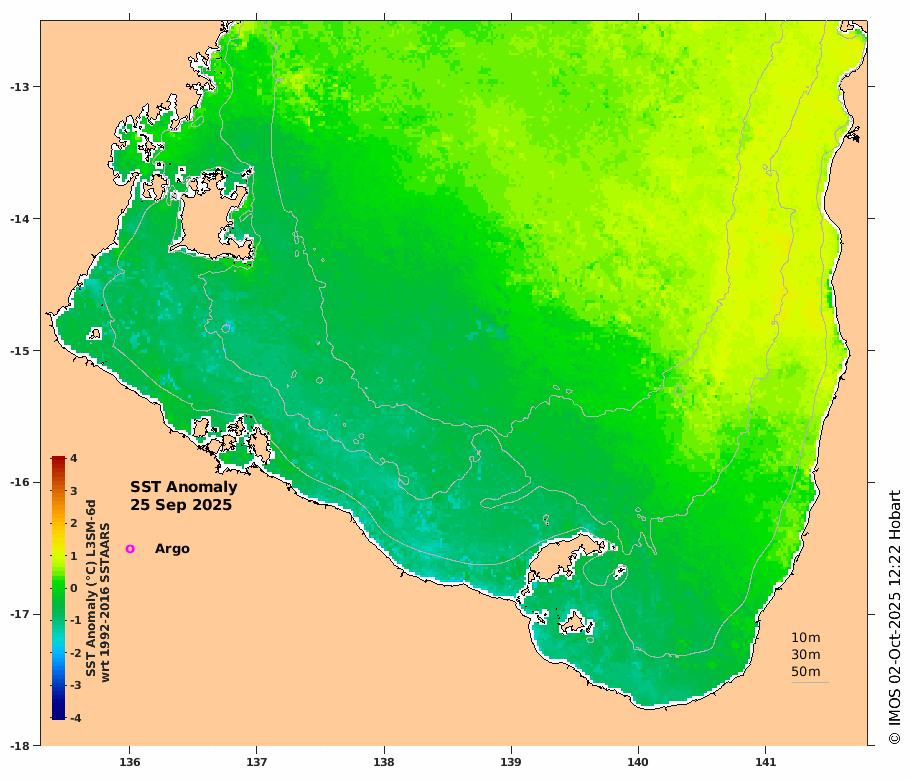Click the latitude axis label '-17'
910x780 pixels.
18,614
